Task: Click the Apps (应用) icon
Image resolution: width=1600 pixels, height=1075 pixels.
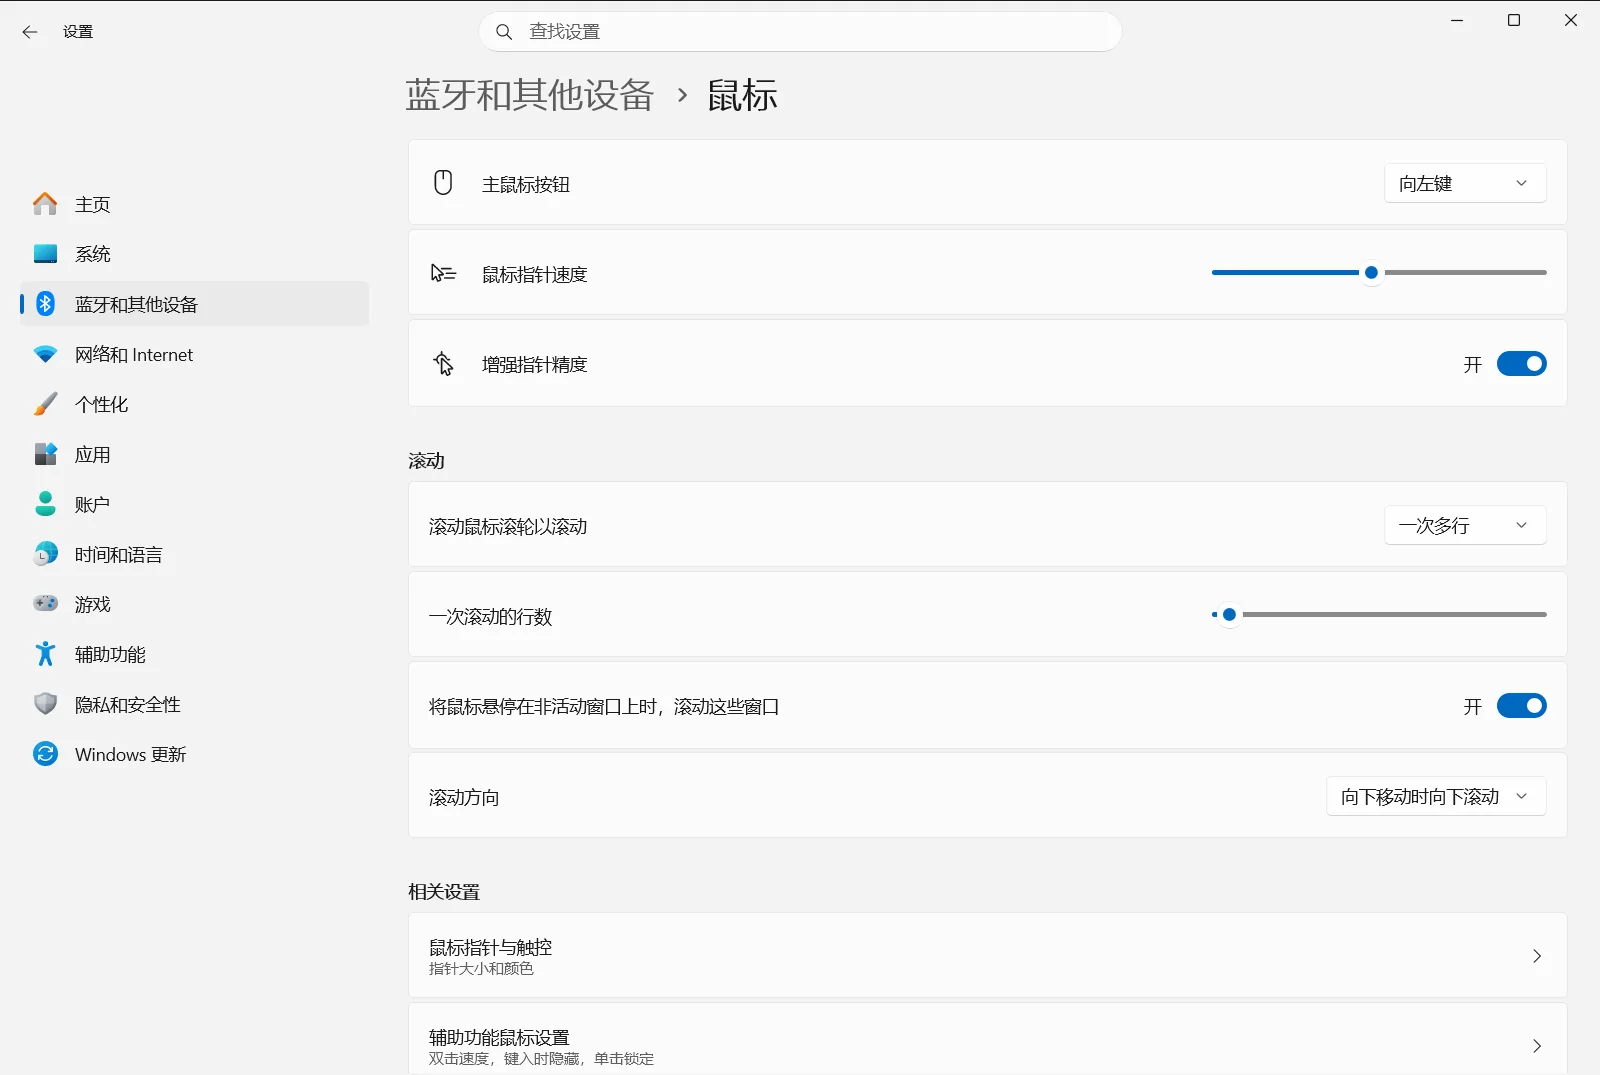Action: tap(45, 454)
